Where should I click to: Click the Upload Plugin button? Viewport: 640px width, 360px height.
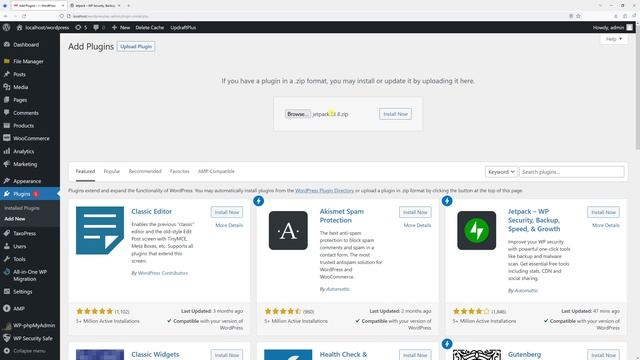click(136, 47)
